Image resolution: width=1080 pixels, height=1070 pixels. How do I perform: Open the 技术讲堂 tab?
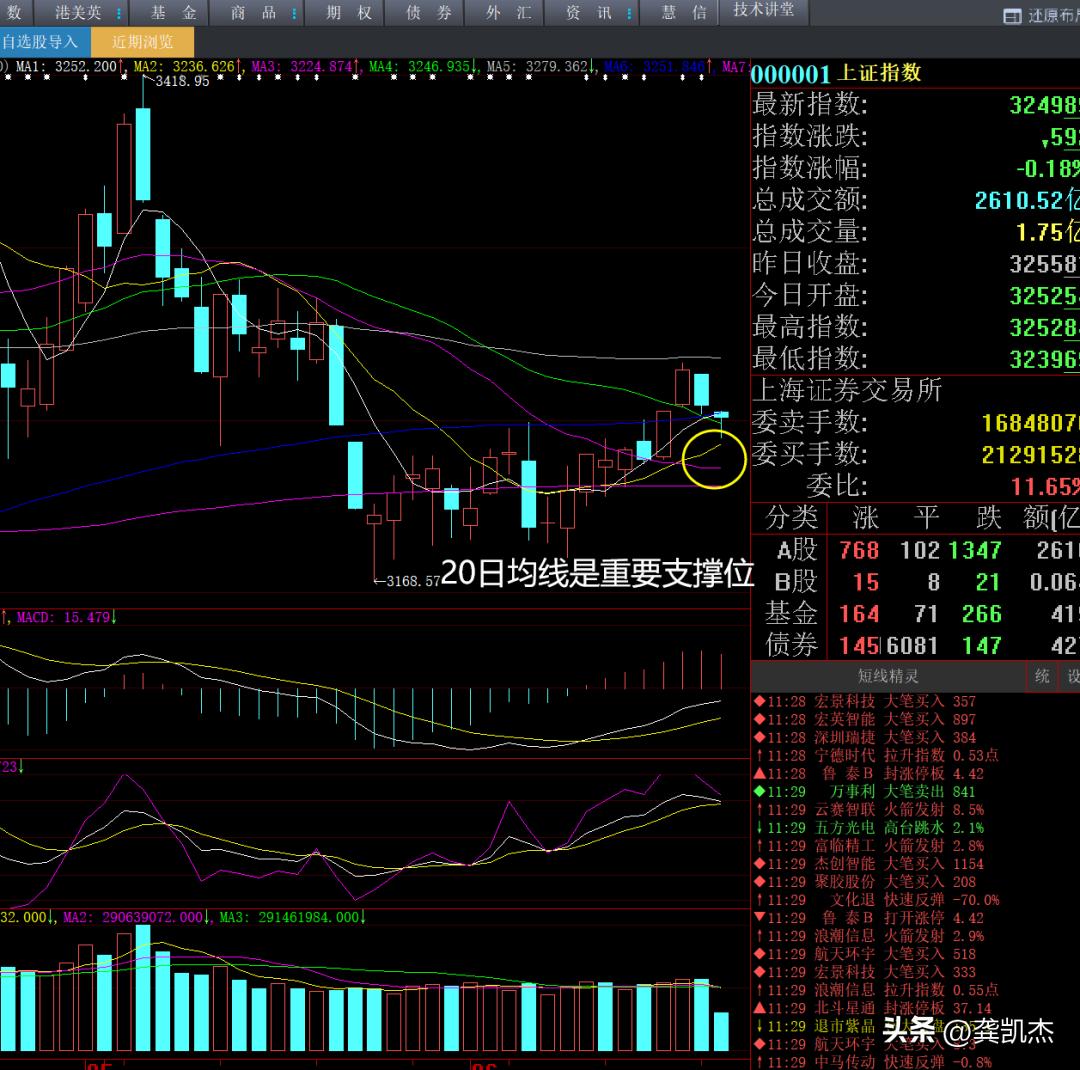763,10
